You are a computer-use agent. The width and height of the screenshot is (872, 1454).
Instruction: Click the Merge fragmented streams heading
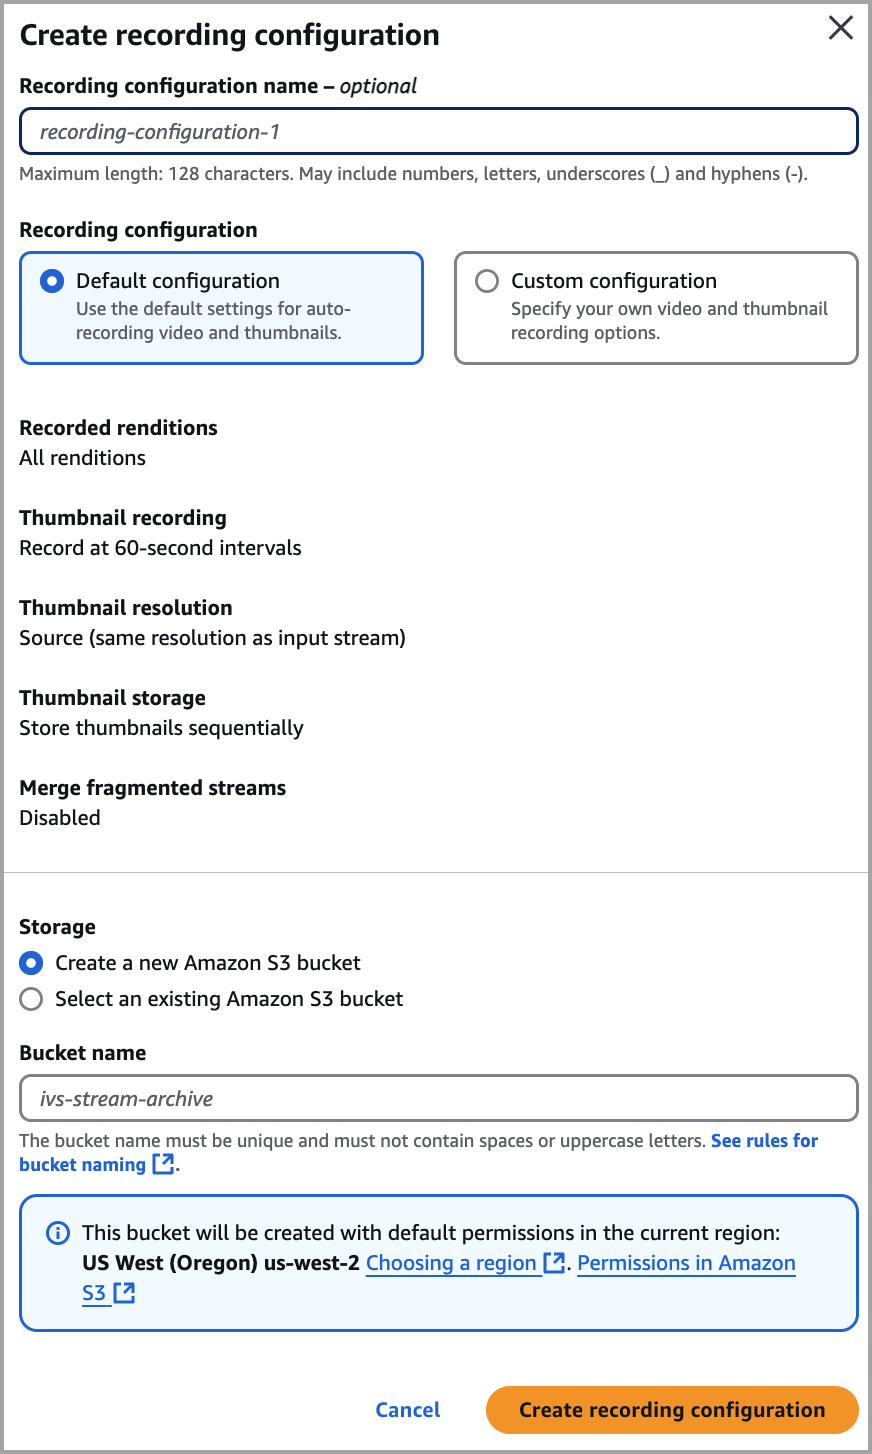click(153, 788)
